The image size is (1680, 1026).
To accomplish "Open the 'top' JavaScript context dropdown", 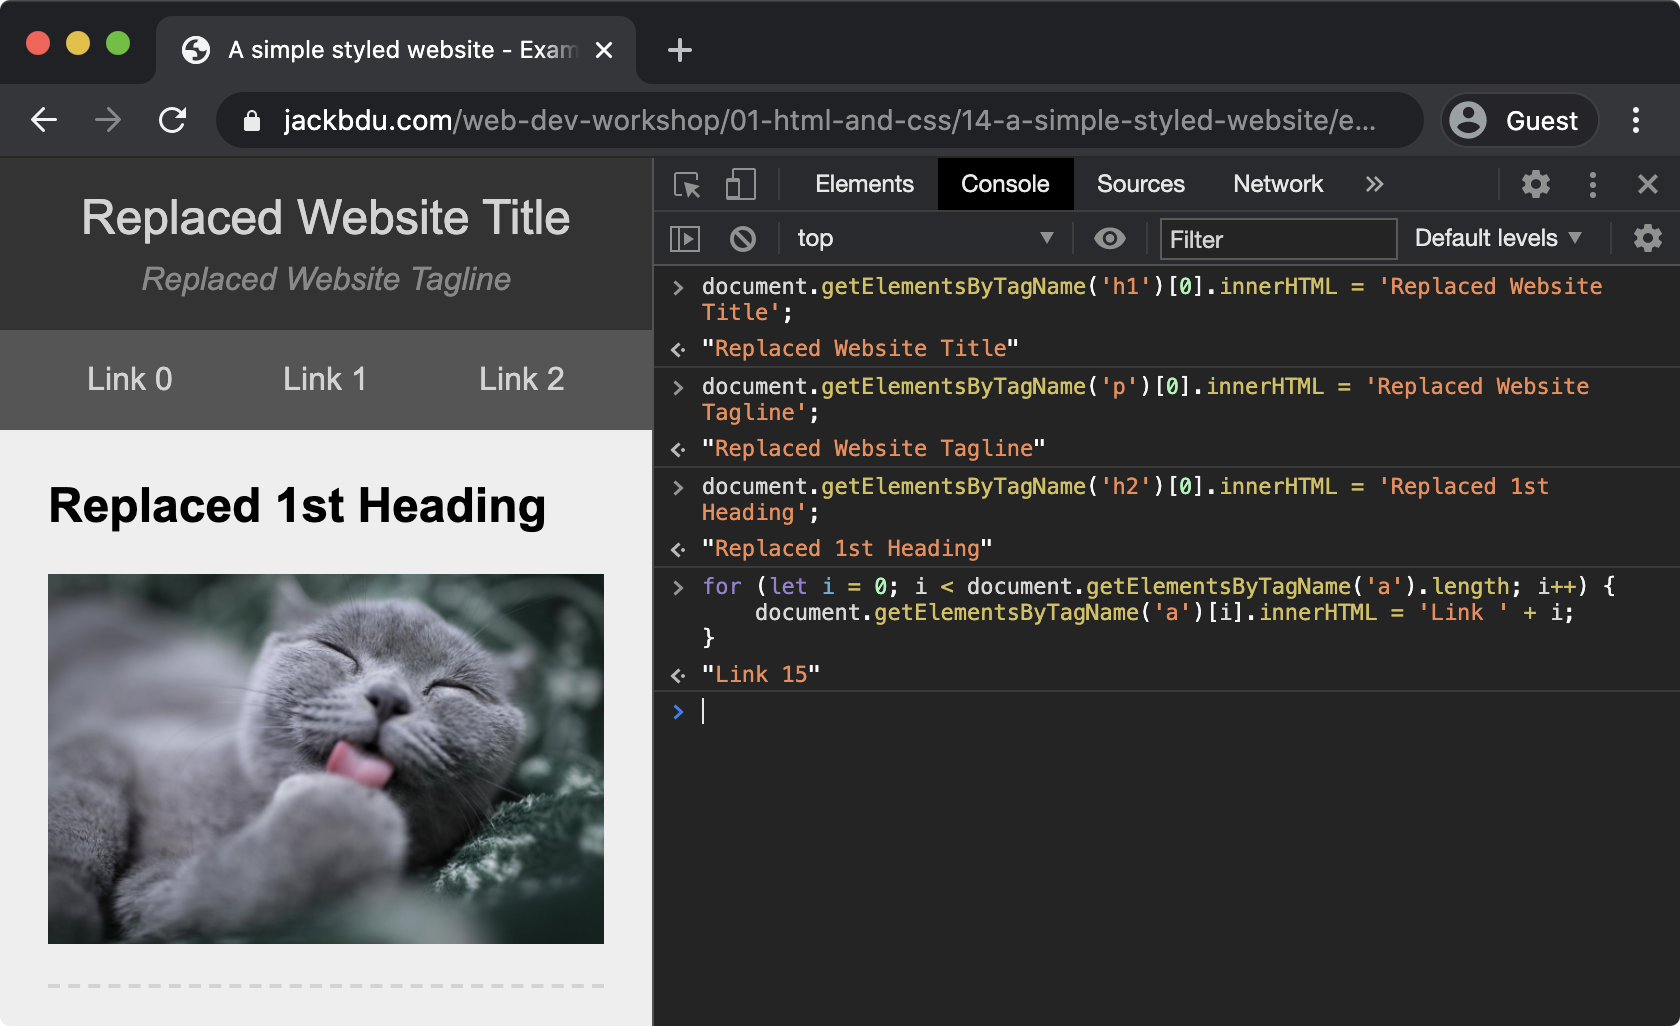I will pos(924,239).
